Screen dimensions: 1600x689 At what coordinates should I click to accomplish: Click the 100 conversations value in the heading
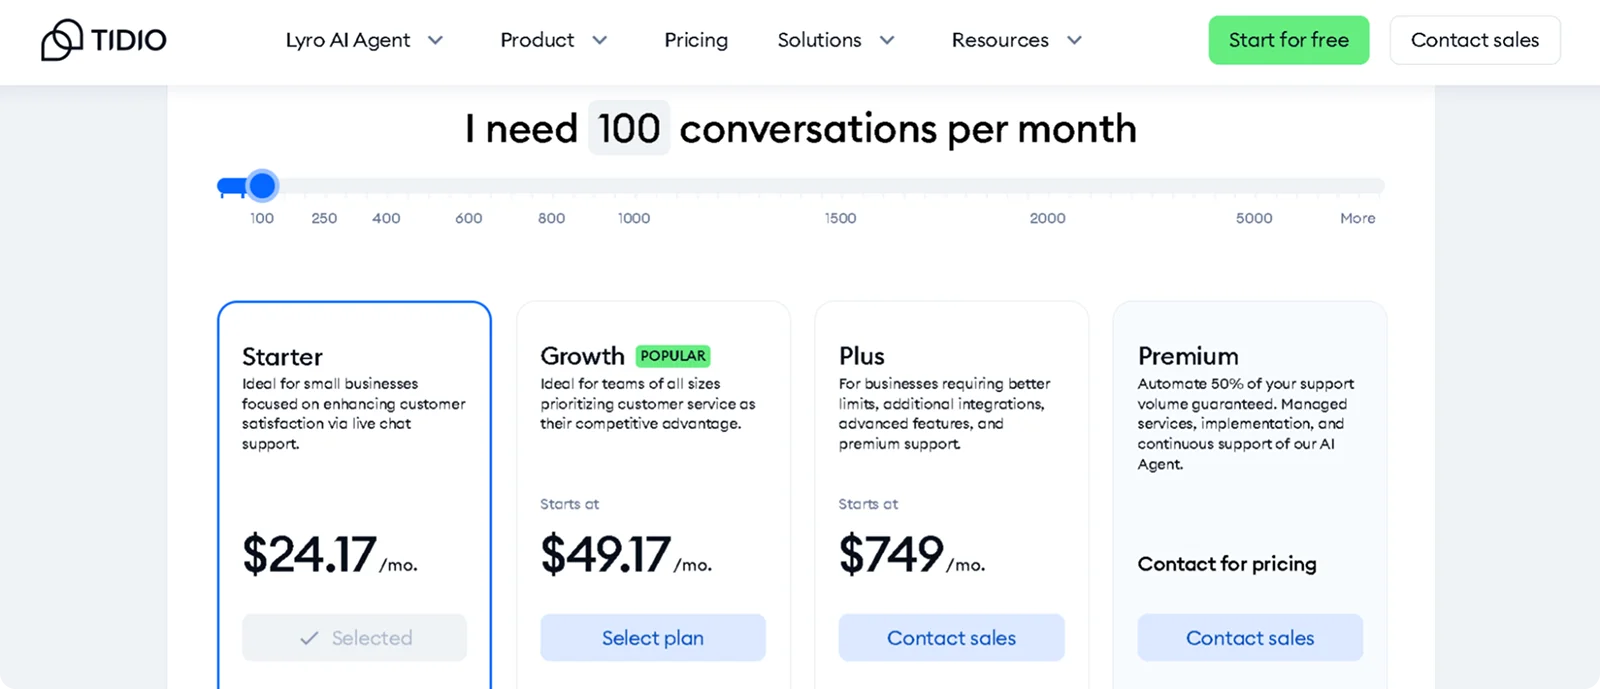coord(628,128)
